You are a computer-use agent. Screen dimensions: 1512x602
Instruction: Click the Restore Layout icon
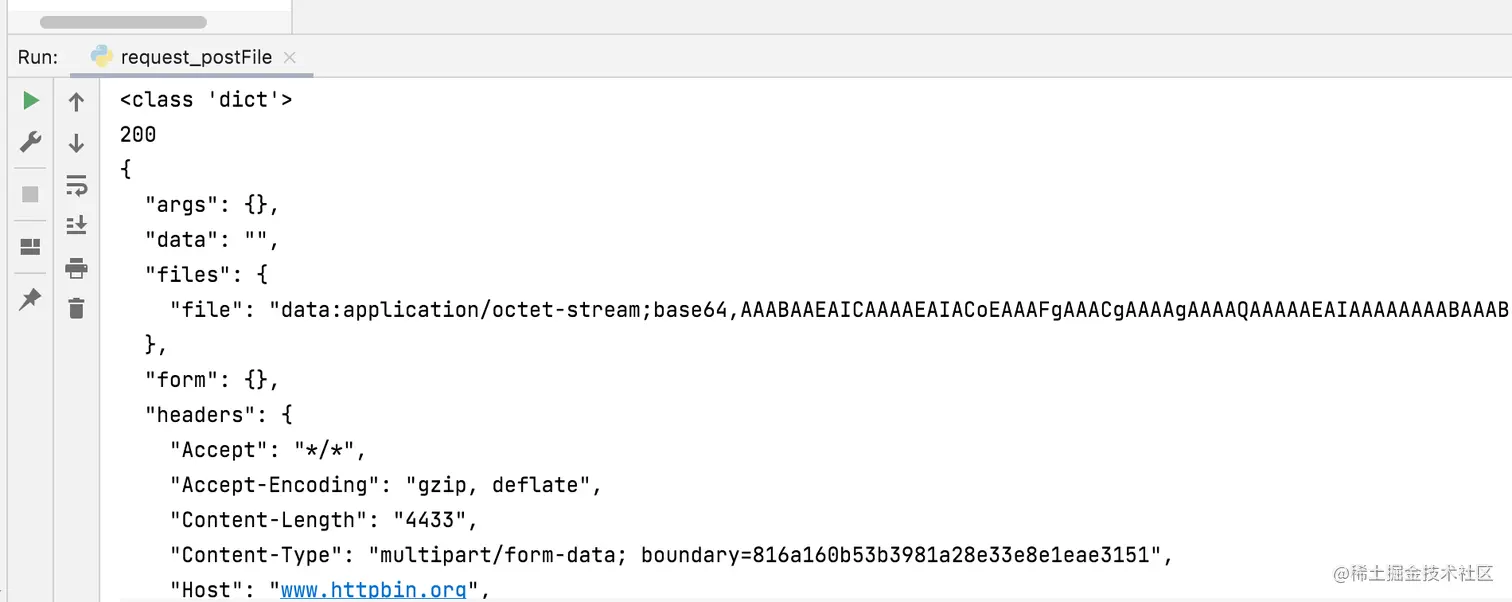point(31,246)
